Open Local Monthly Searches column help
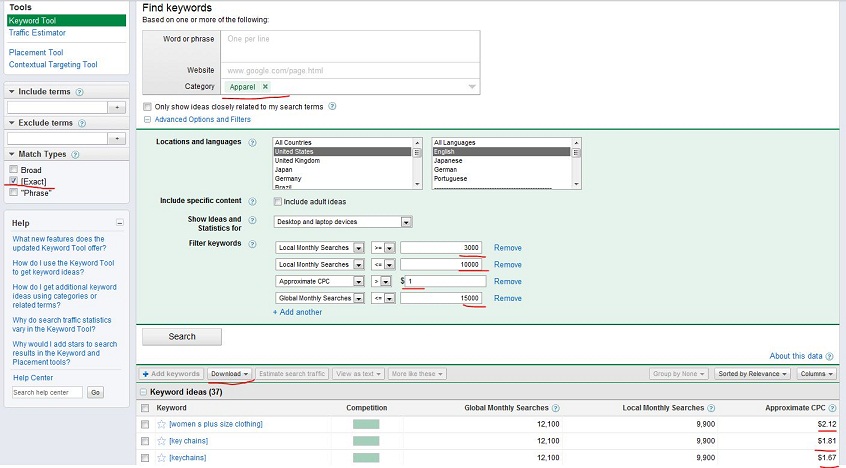 coord(711,408)
